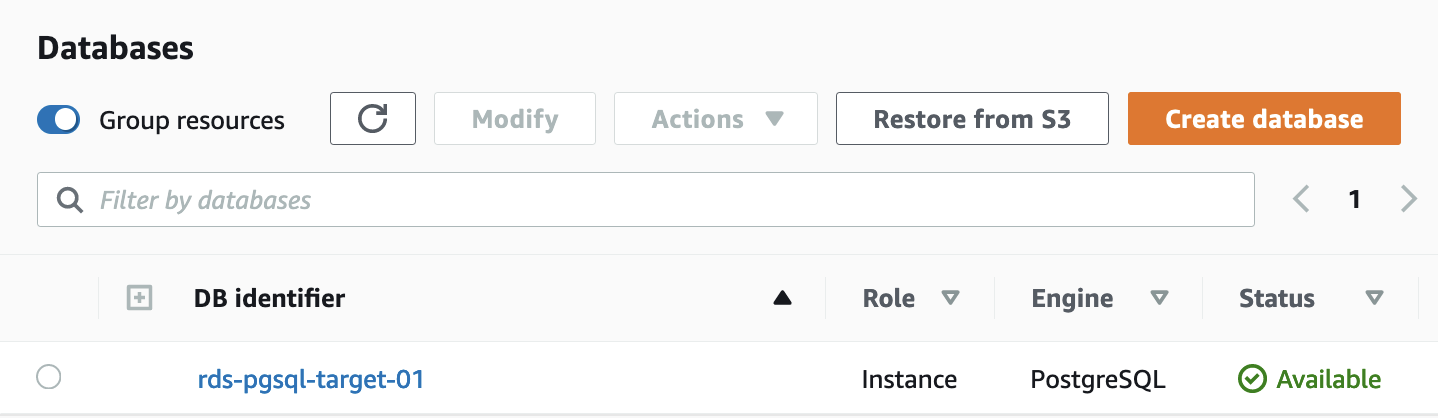Toggle the Group resources switch
This screenshot has height=418, width=1438.
59,120
